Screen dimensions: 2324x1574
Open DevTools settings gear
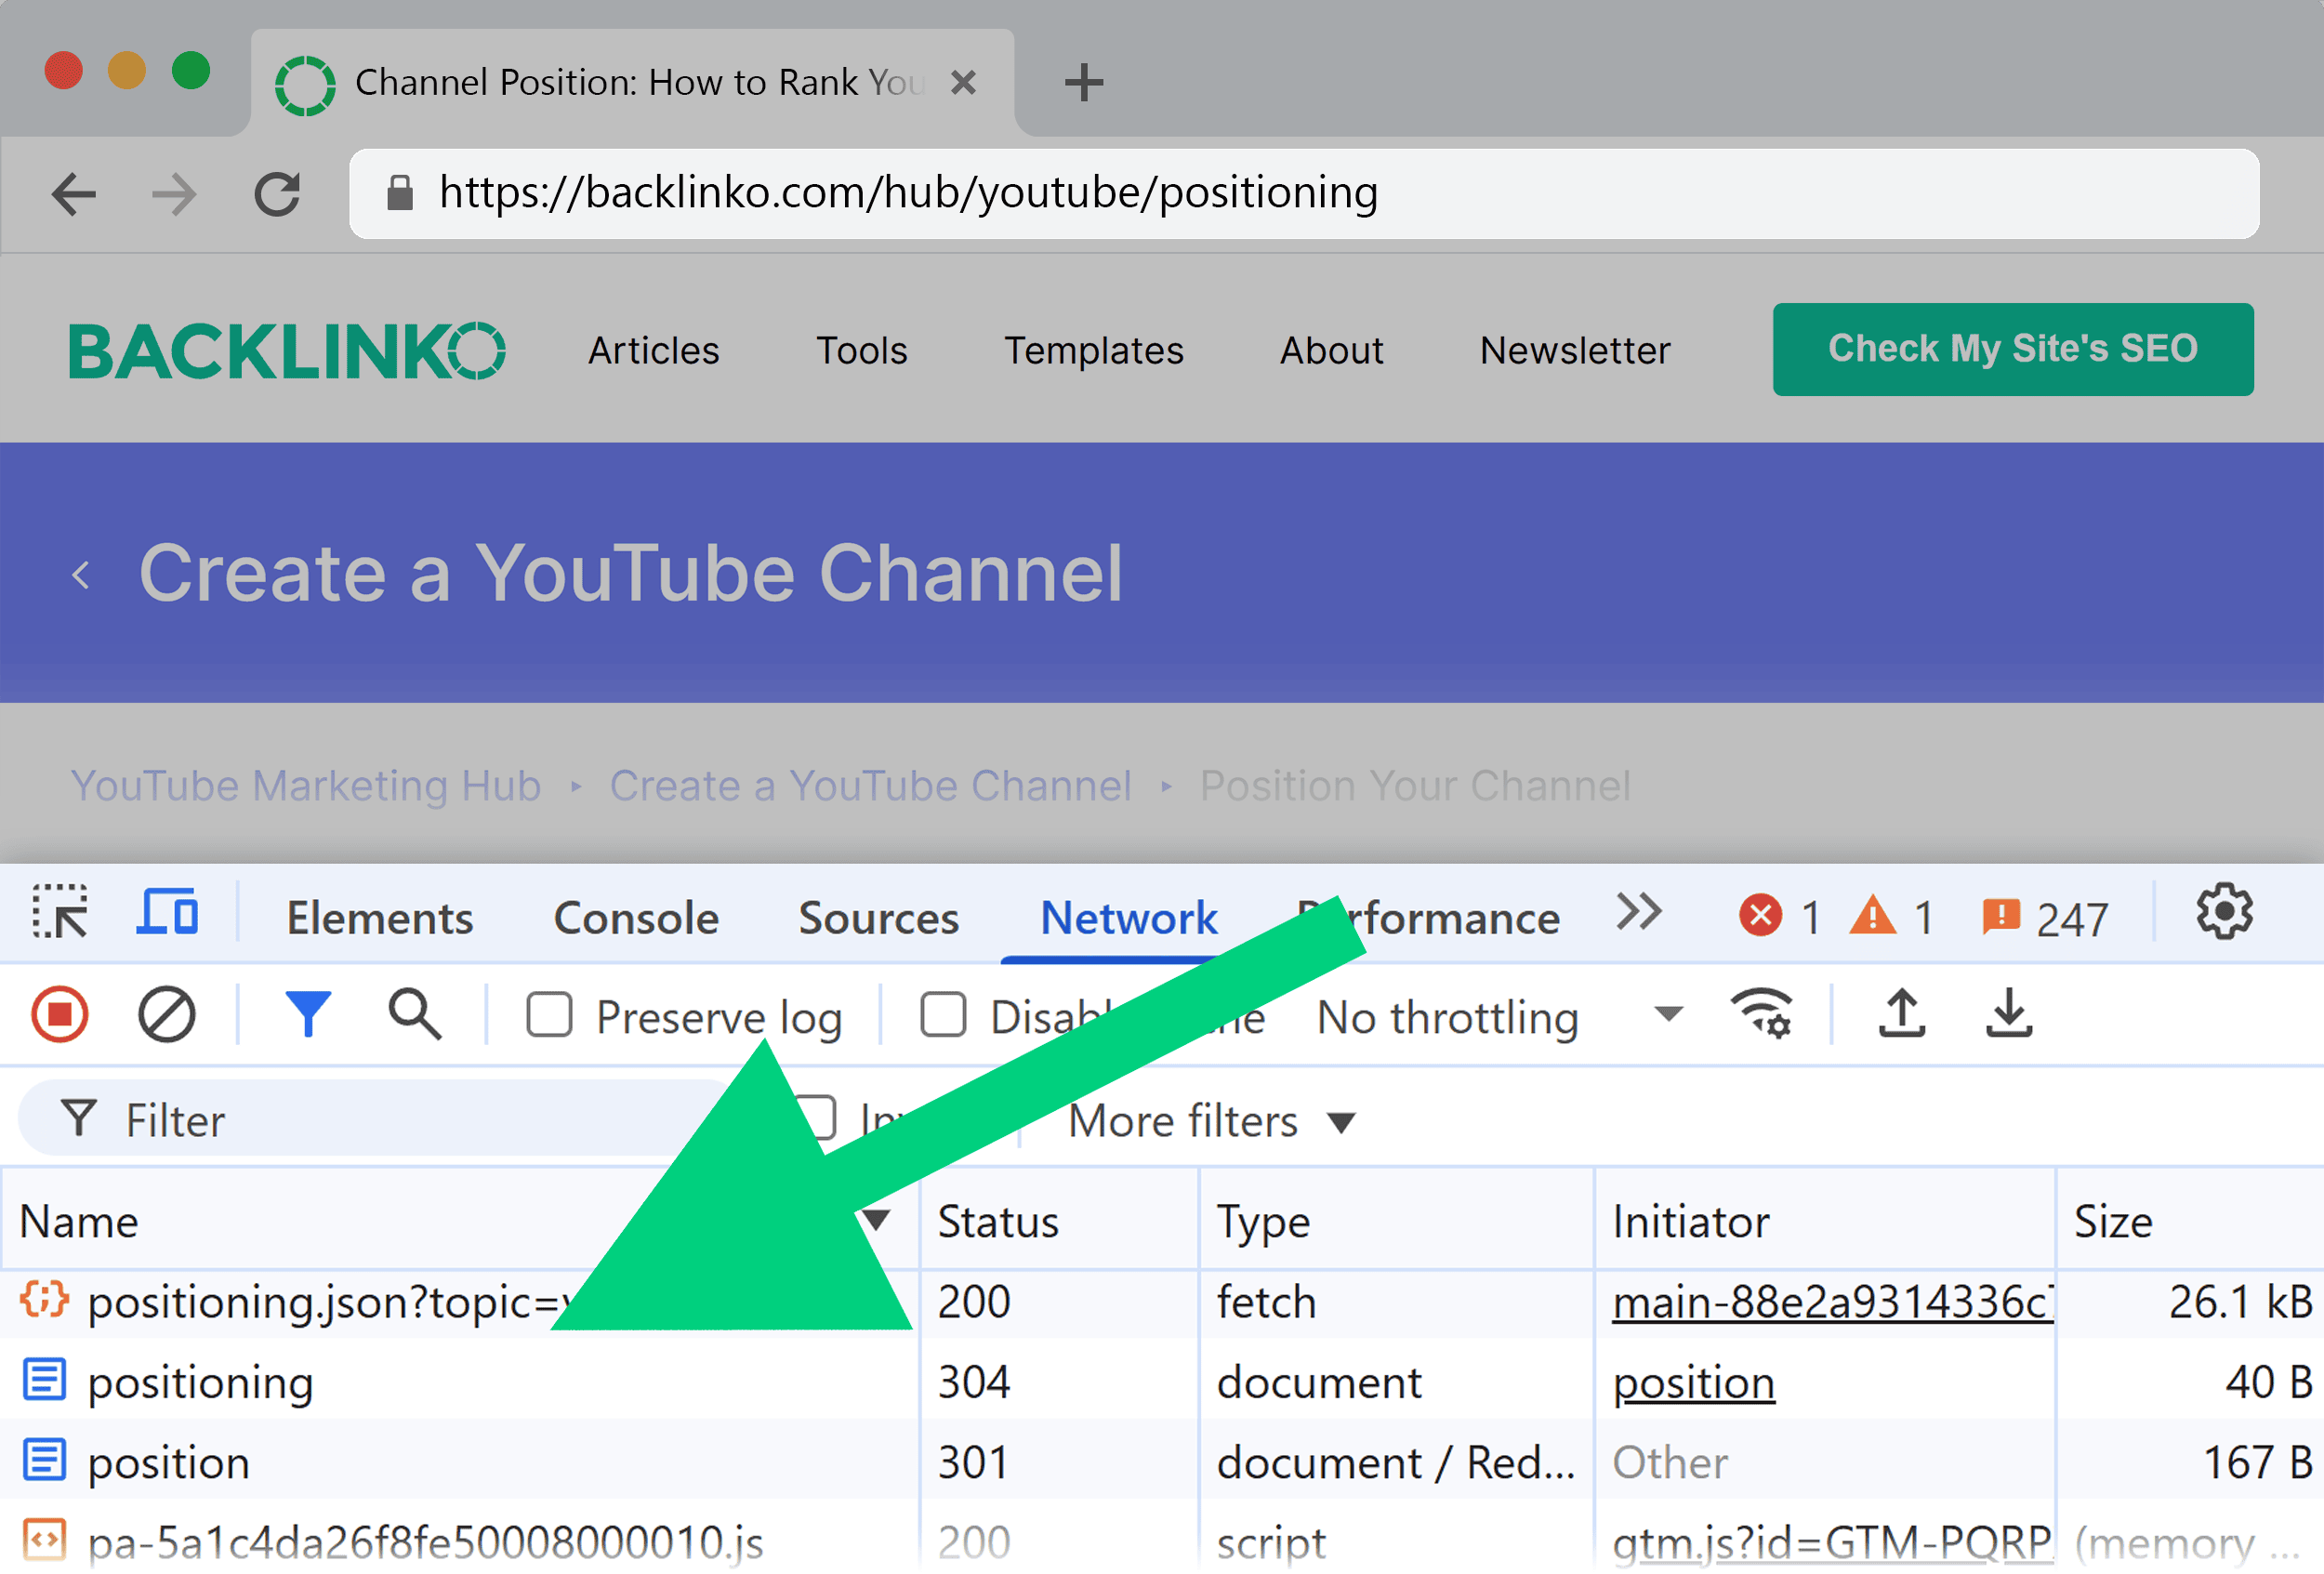pos(2224,912)
